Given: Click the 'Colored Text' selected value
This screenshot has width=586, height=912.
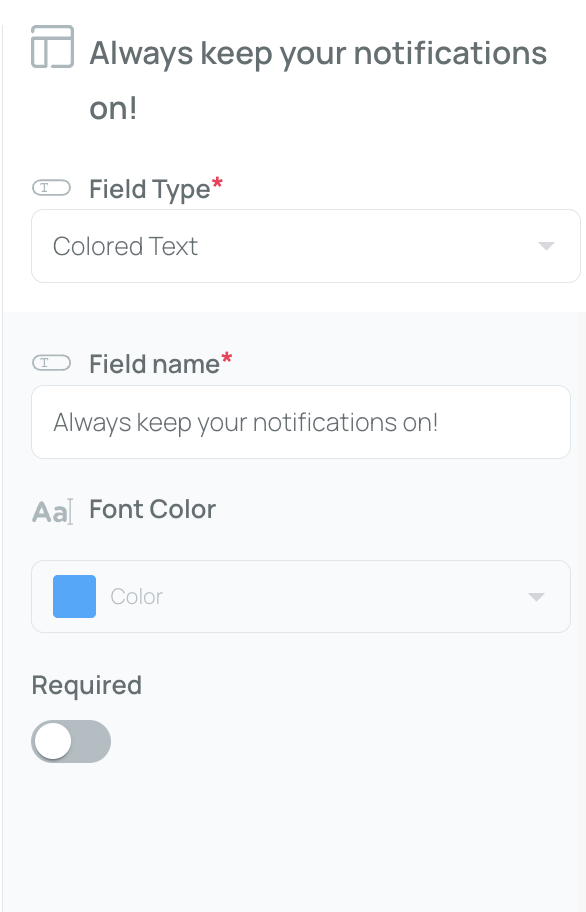Looking at the screenshot, I should [126, 247].
